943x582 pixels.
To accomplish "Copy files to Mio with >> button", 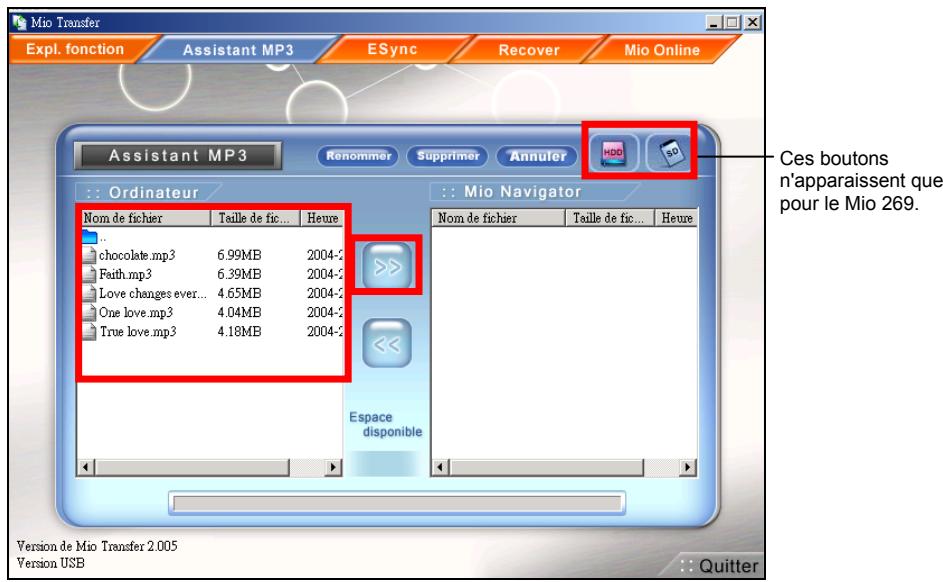I will (387, 266).
